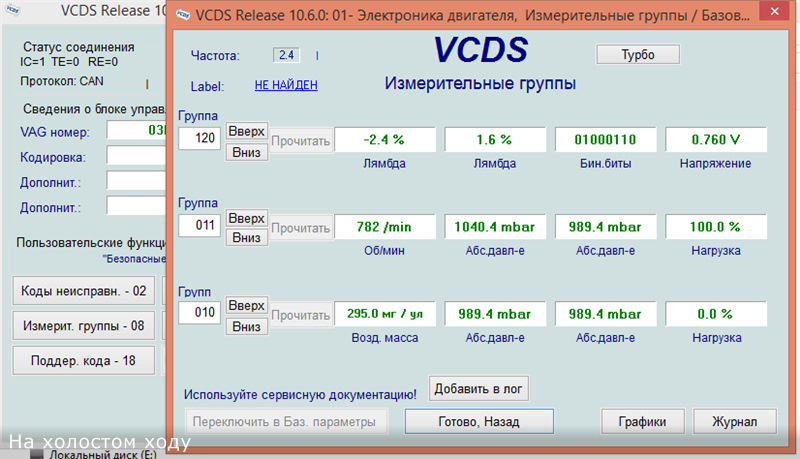Click the 0.760 V voltage value
The height and width of the screenshot is (459, 800).
716,140
